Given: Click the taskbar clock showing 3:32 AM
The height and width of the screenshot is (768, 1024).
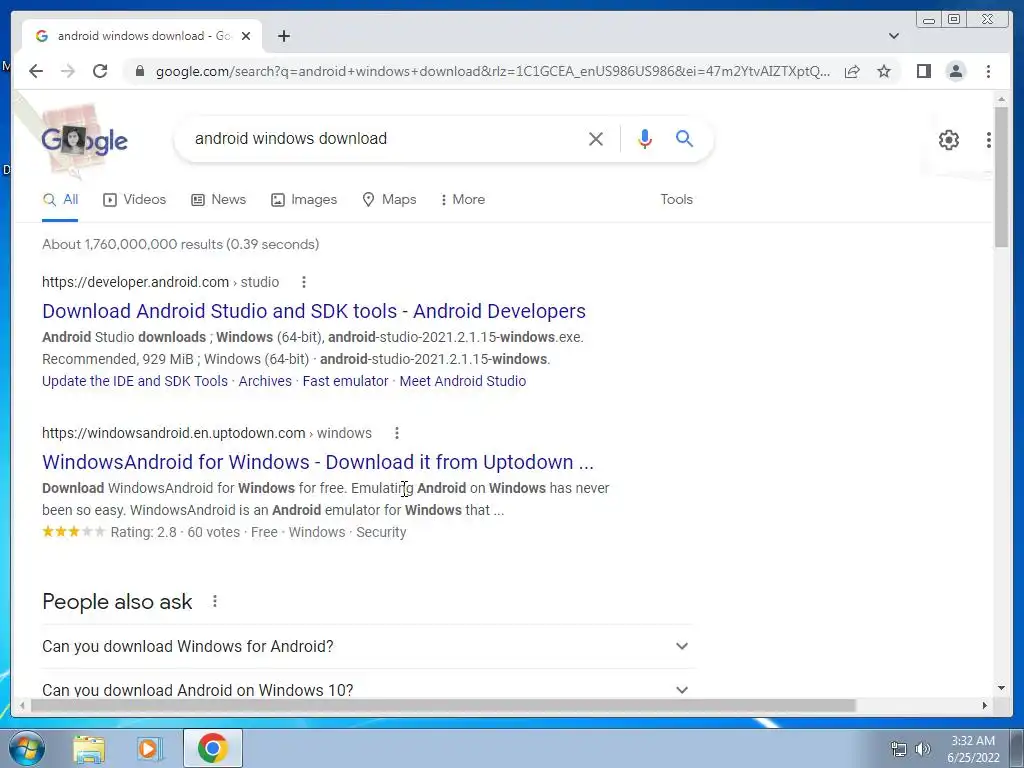Looking at the screenshot, I should click(973, 749).
